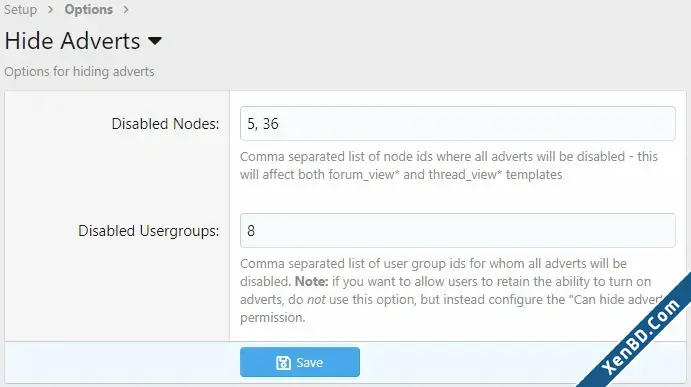Click the 'Can hide adverts' permission text
The height and width of the screenshot is (387, 691).
616,299
